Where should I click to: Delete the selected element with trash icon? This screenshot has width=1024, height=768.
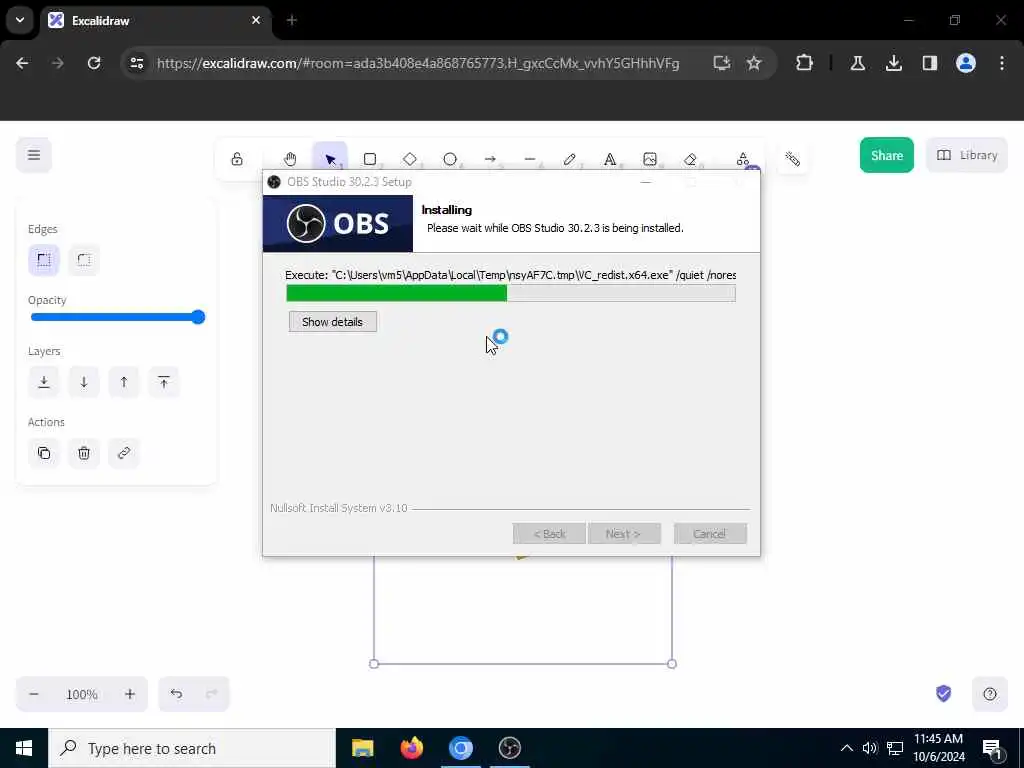[x=84, y=453]
